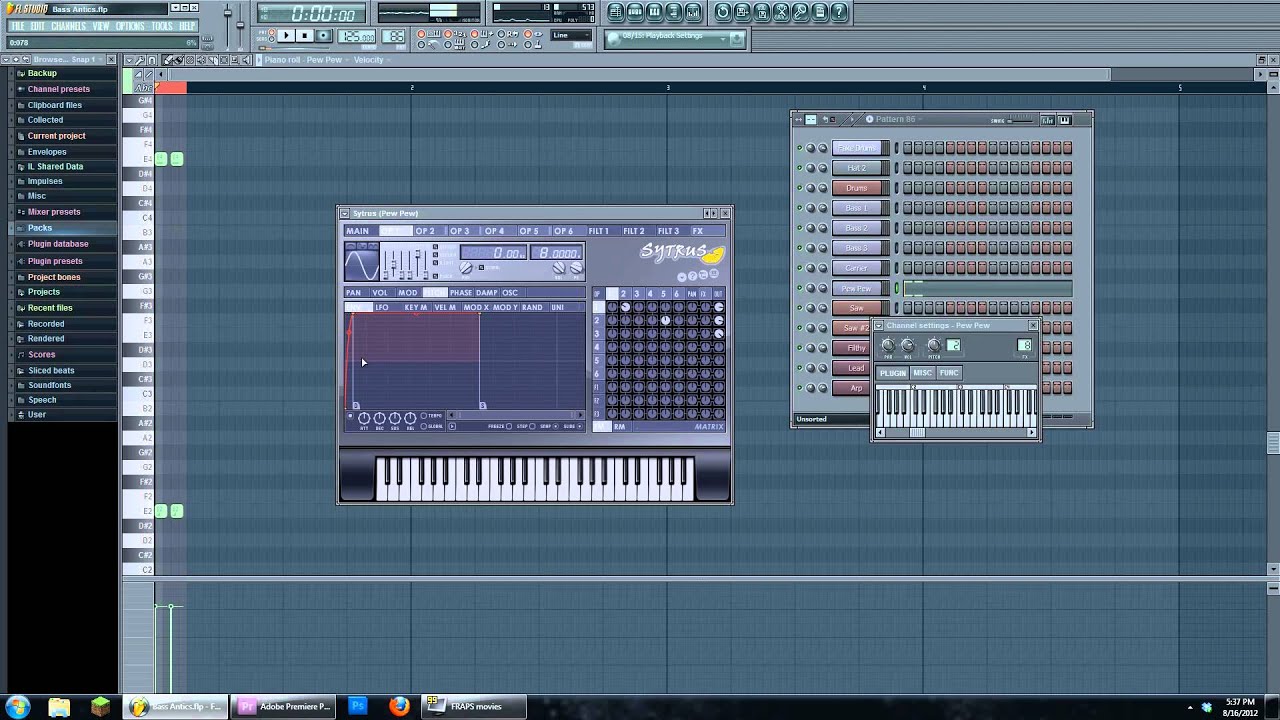The width and height of the screenshot is (1280, 720).
Task: Select RM mode in Sytrus matrix
Action: pyautogui.click(x=620, y=427)
